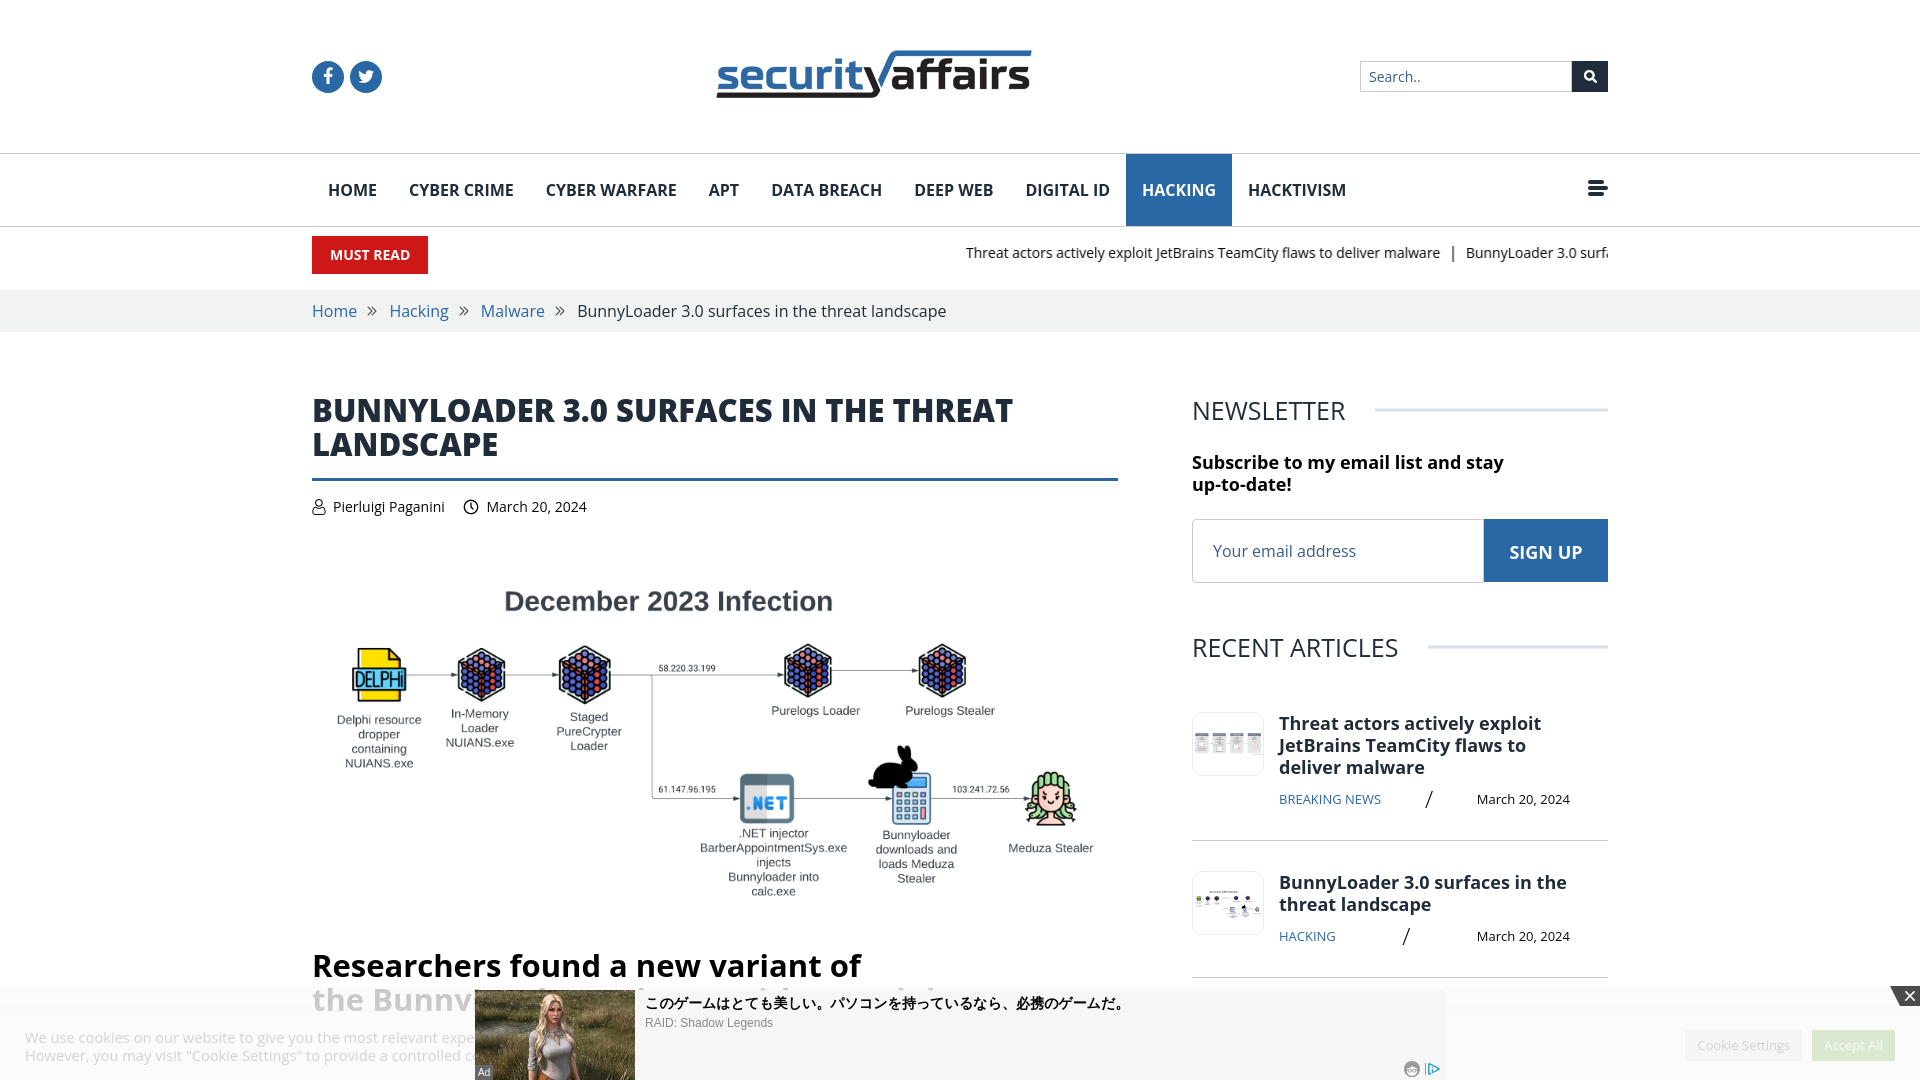Click the Twitter social media icon
The width and height of the screenshot is (1920, 1080).
(365, 76)
